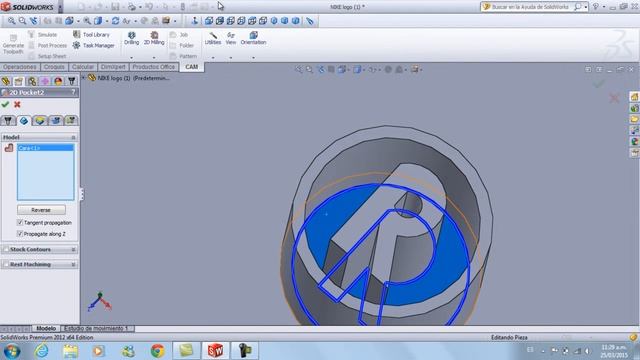Open the Utilities dropdown arrow
The height and width of the screenshot is (360, 640).
(x=213, y=58)
